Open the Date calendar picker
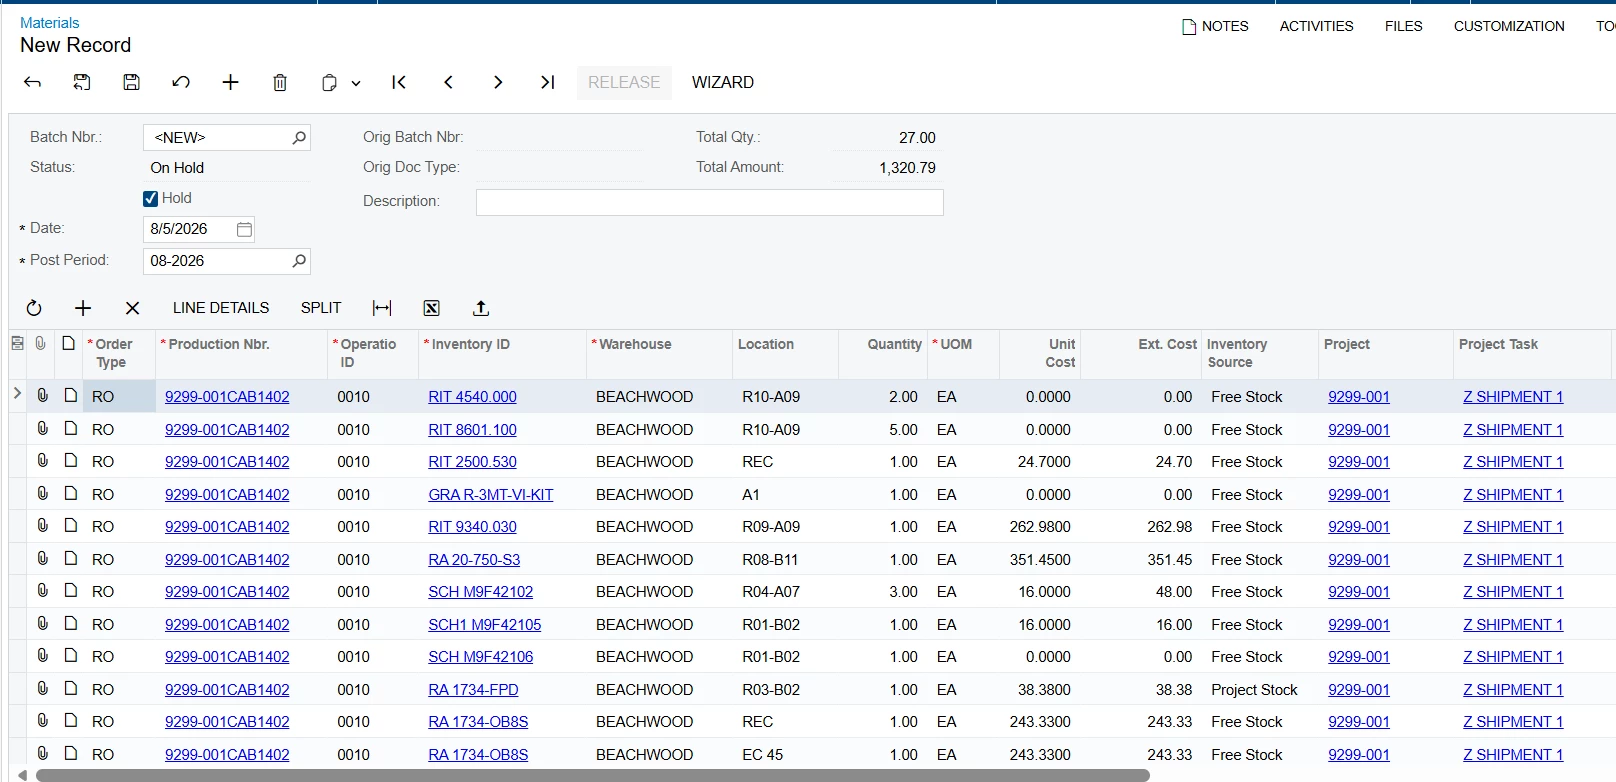Screen dimensions: 1616x782 (244, 229)
